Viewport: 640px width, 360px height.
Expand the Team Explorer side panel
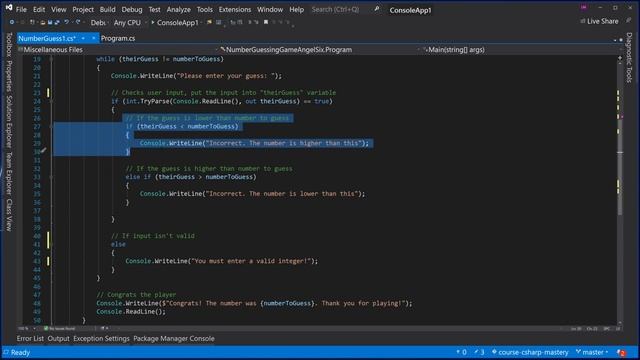click(x=9, y=173)
